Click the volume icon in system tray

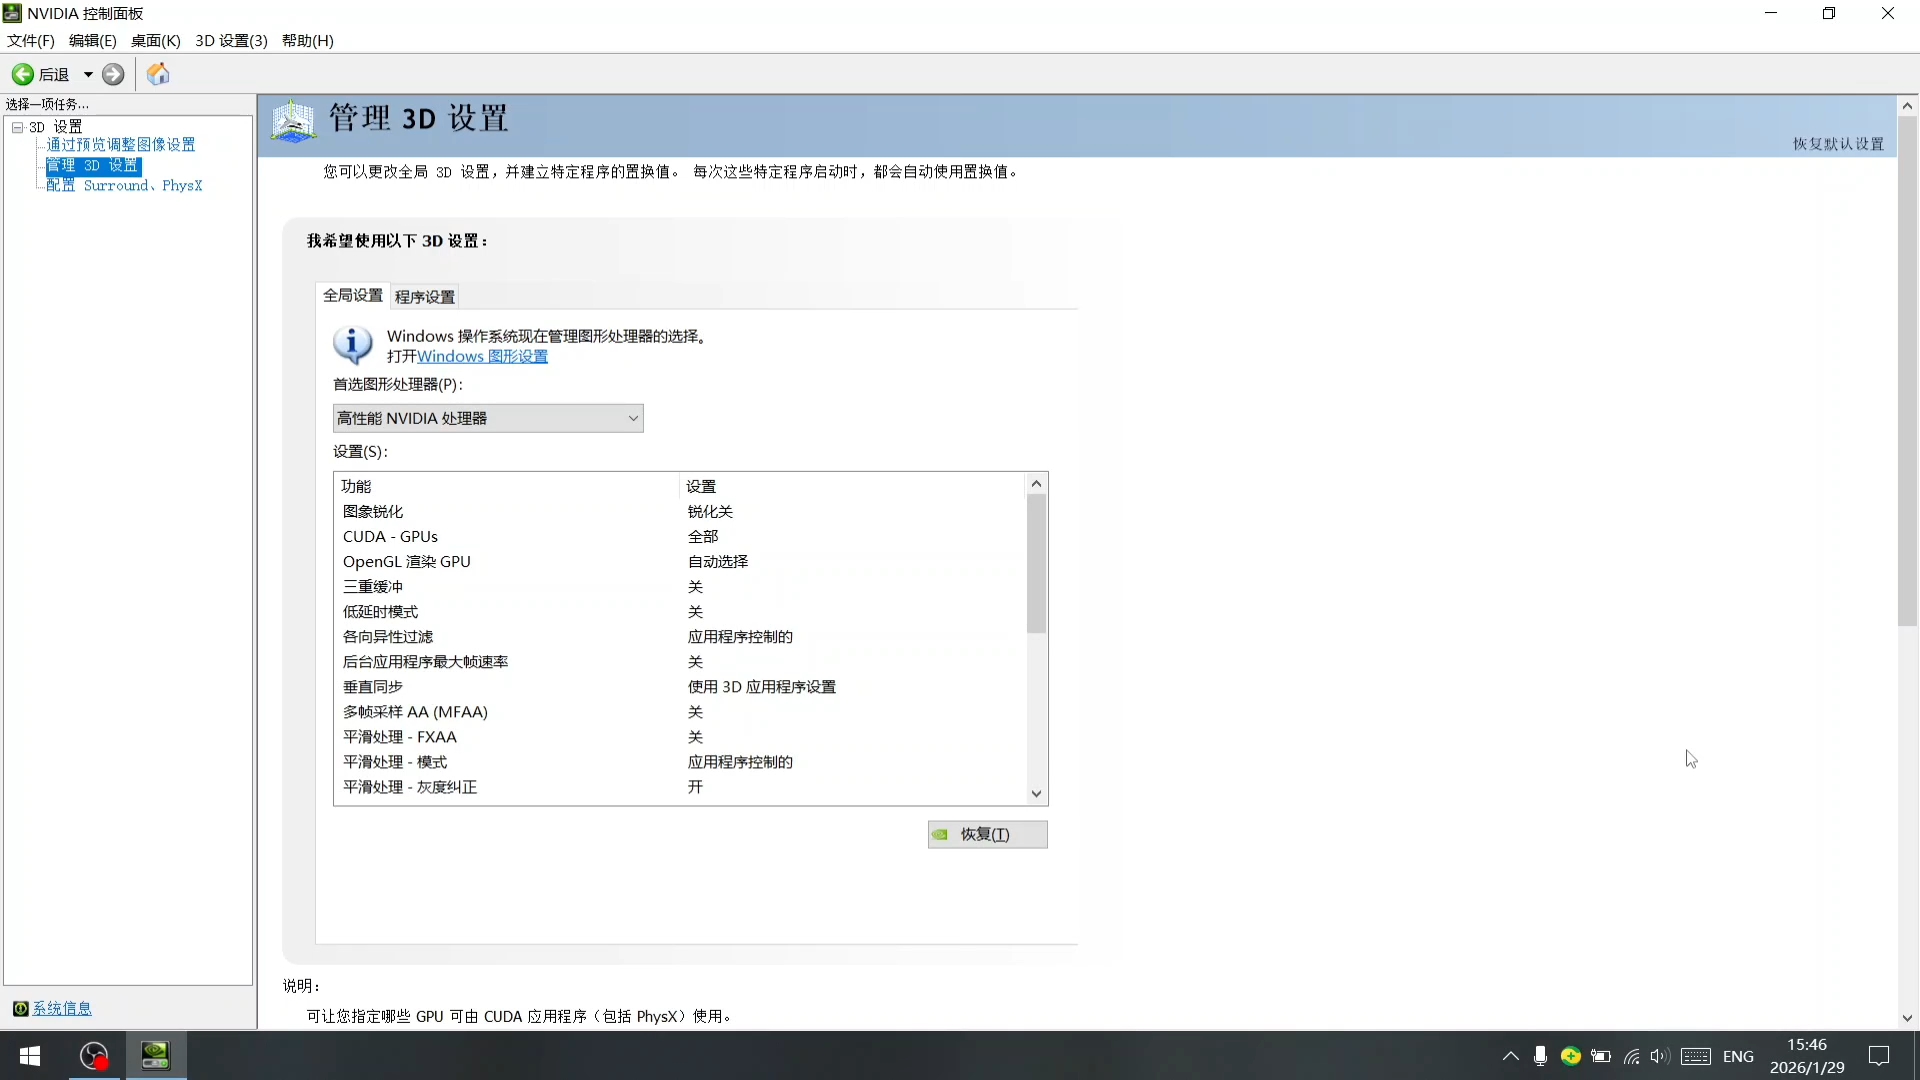tap(1659, 1056)
